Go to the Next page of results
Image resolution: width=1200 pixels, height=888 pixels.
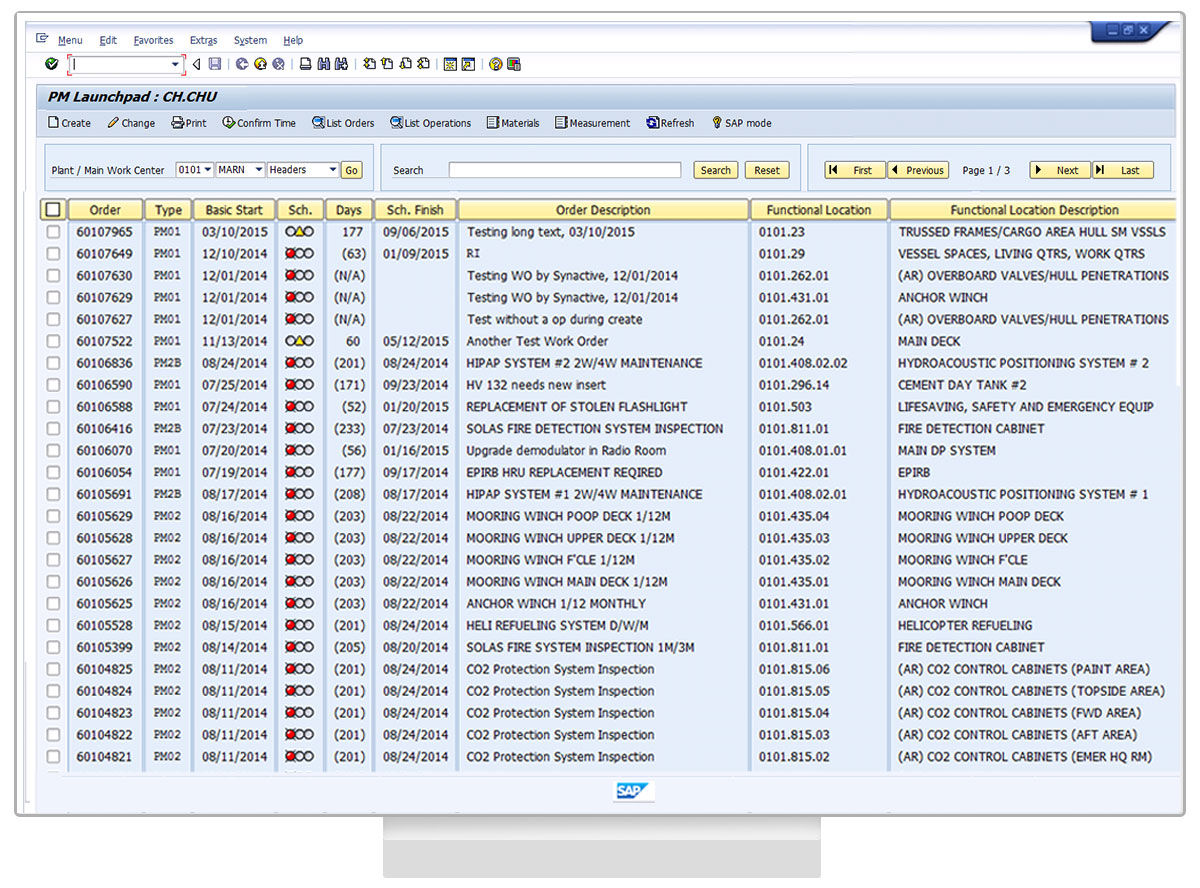click(x=1059, y=170)
